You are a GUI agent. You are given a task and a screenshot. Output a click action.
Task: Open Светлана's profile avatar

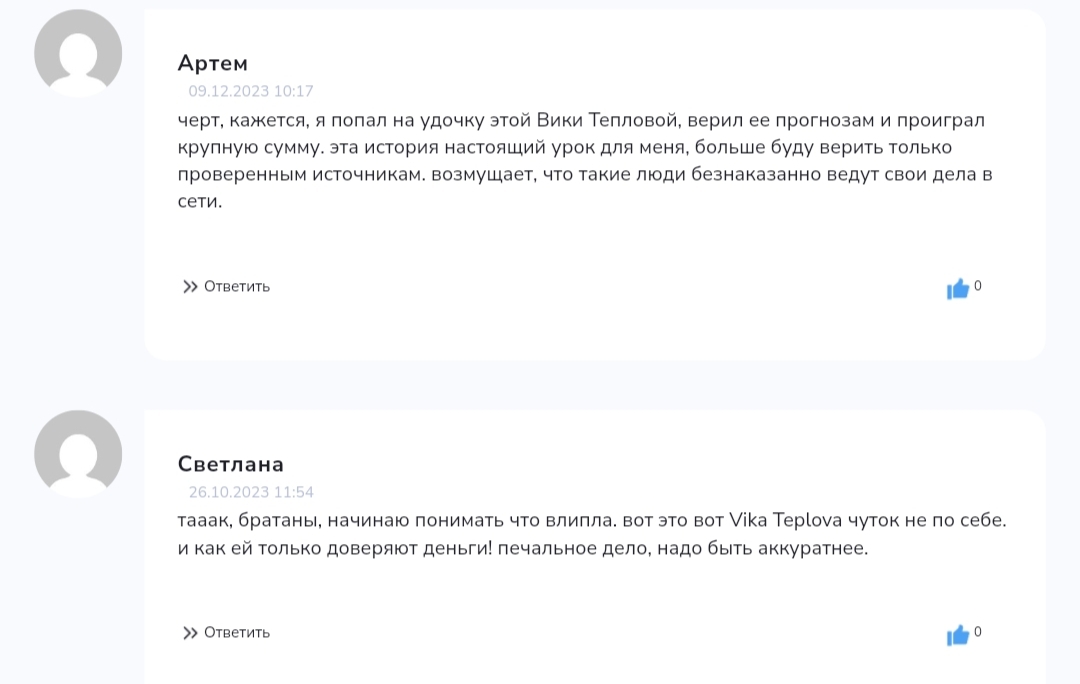[78, 453]
